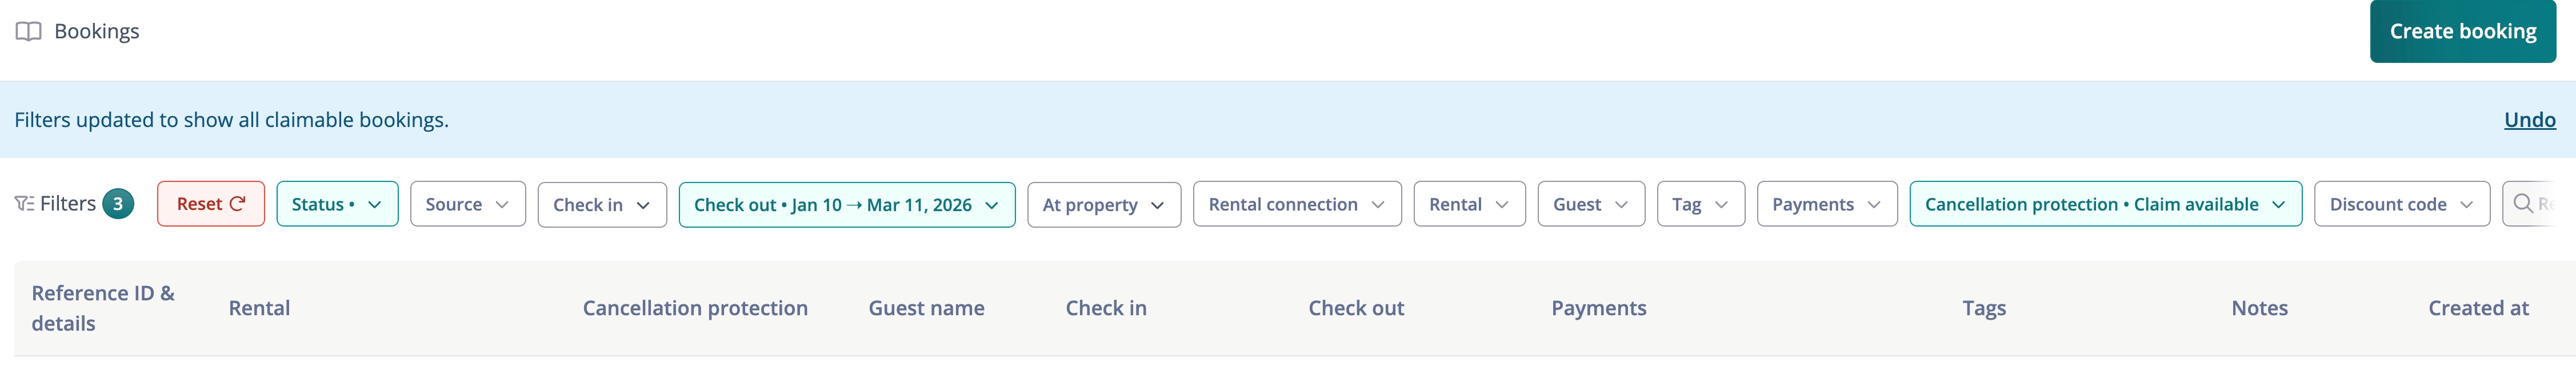Undo the filter update
The width and height of the screenshot is (2576, 365).
[2529, 120]
